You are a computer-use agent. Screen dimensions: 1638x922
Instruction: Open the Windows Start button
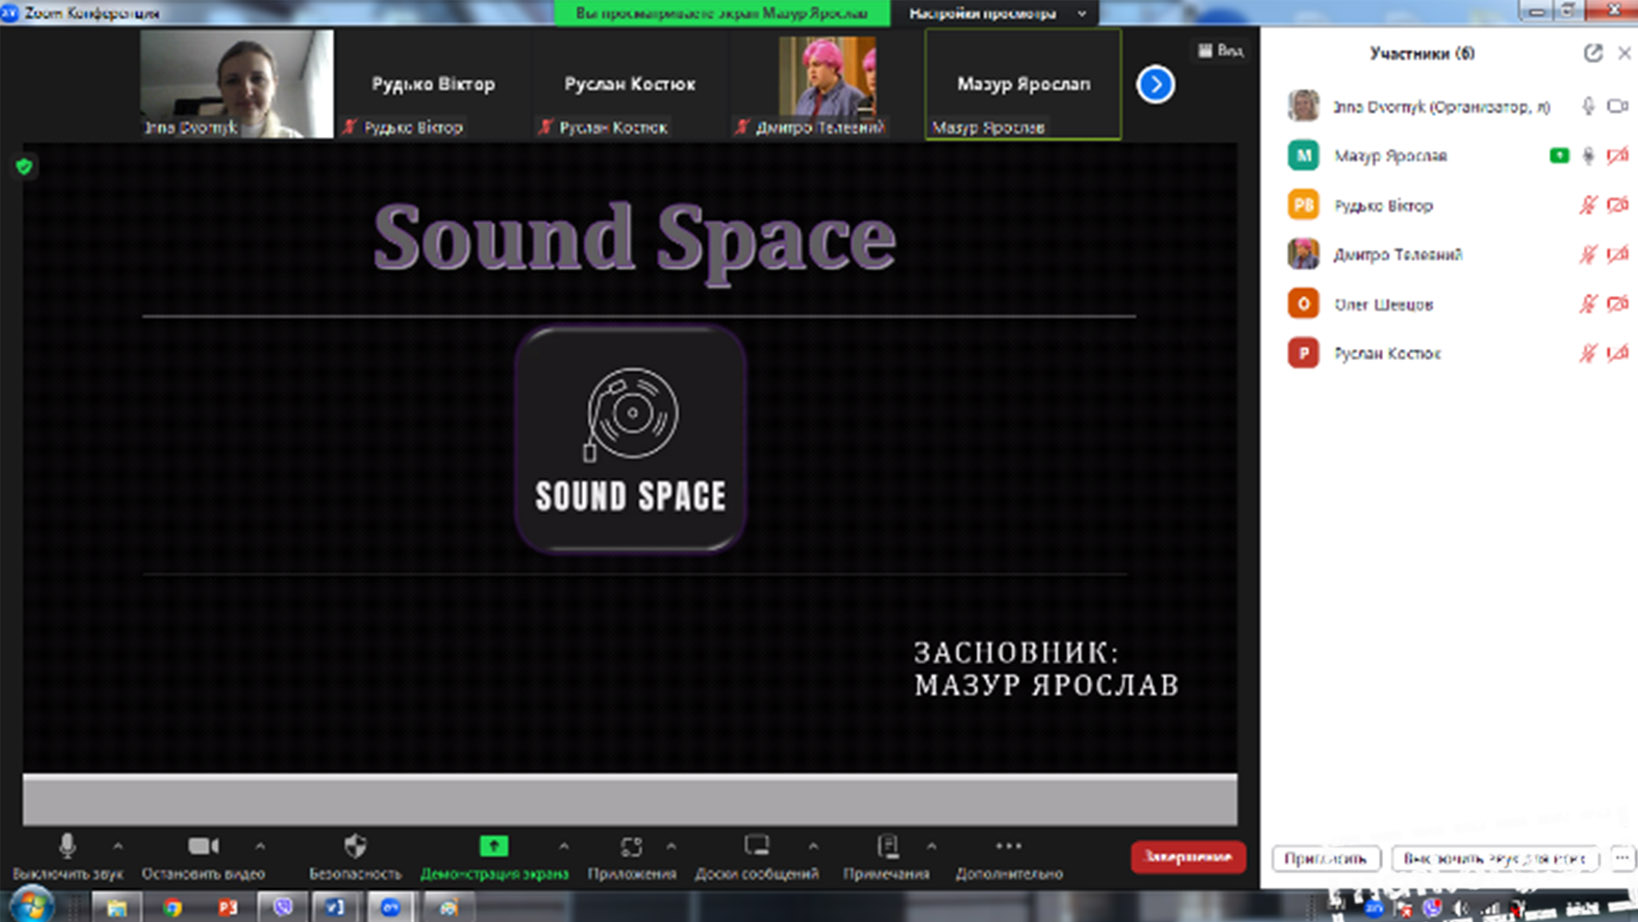[x=31, y=906]
